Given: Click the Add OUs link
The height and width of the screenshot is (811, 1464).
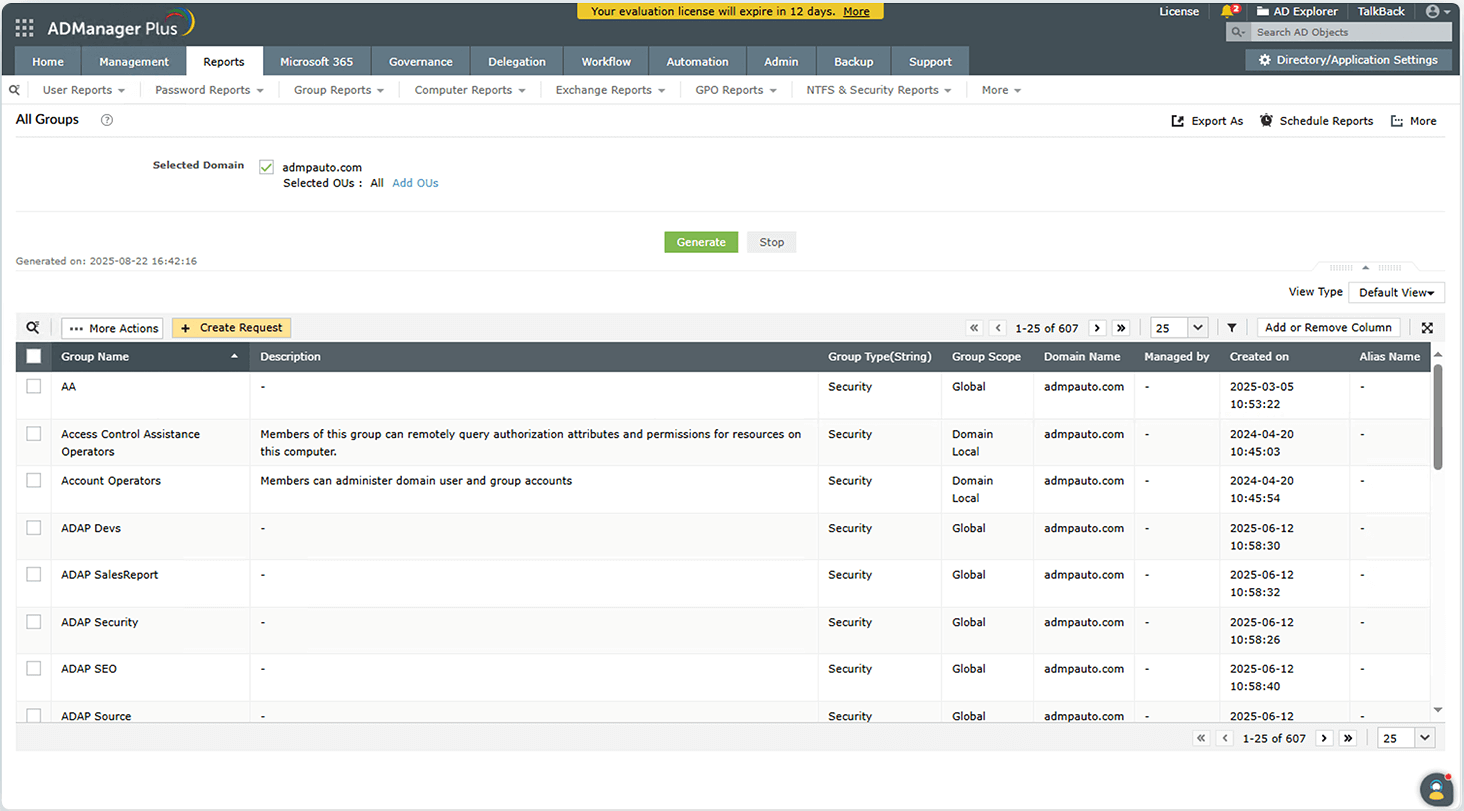Looking at the screenshot, I should 415,183.
